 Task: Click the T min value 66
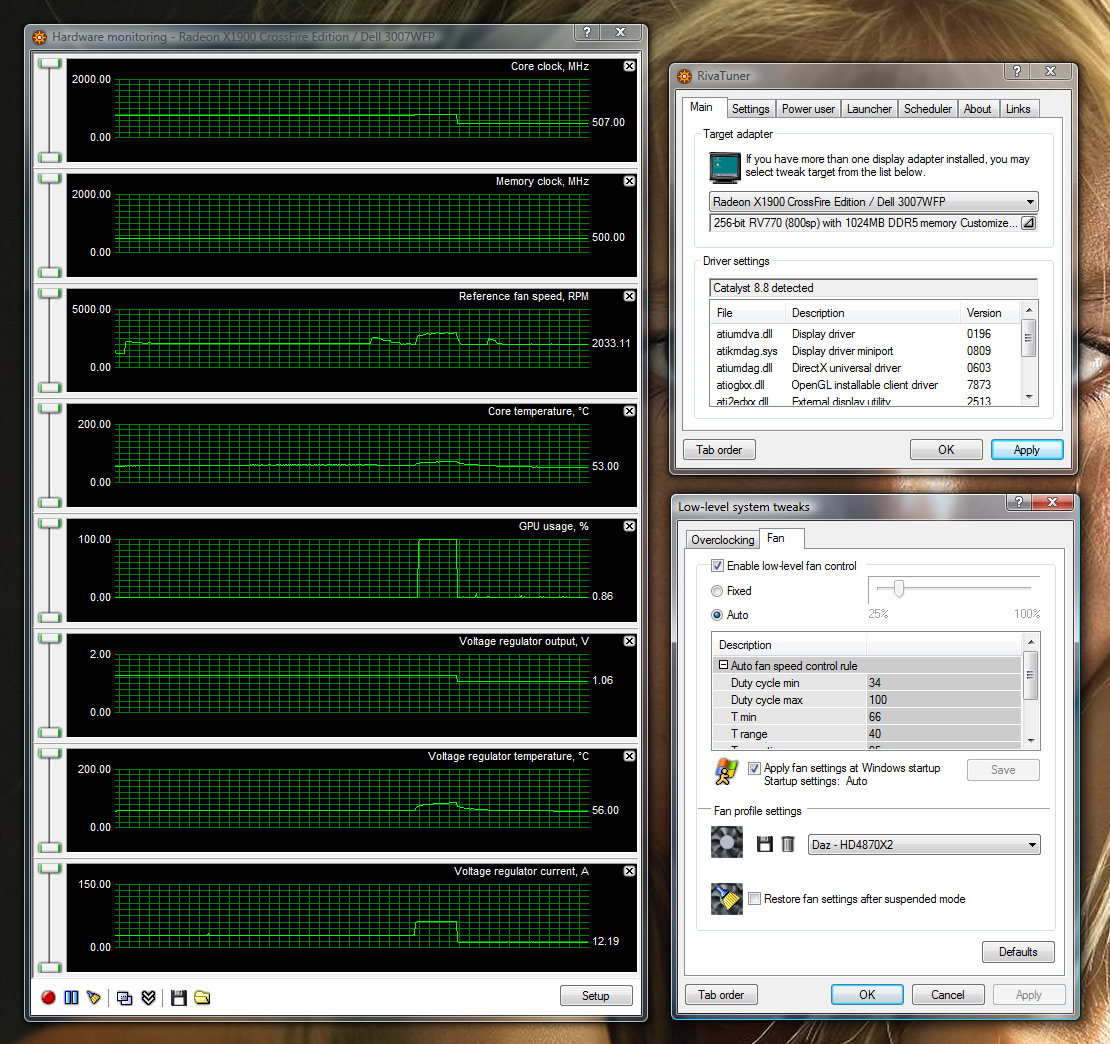tap(944, 717)
